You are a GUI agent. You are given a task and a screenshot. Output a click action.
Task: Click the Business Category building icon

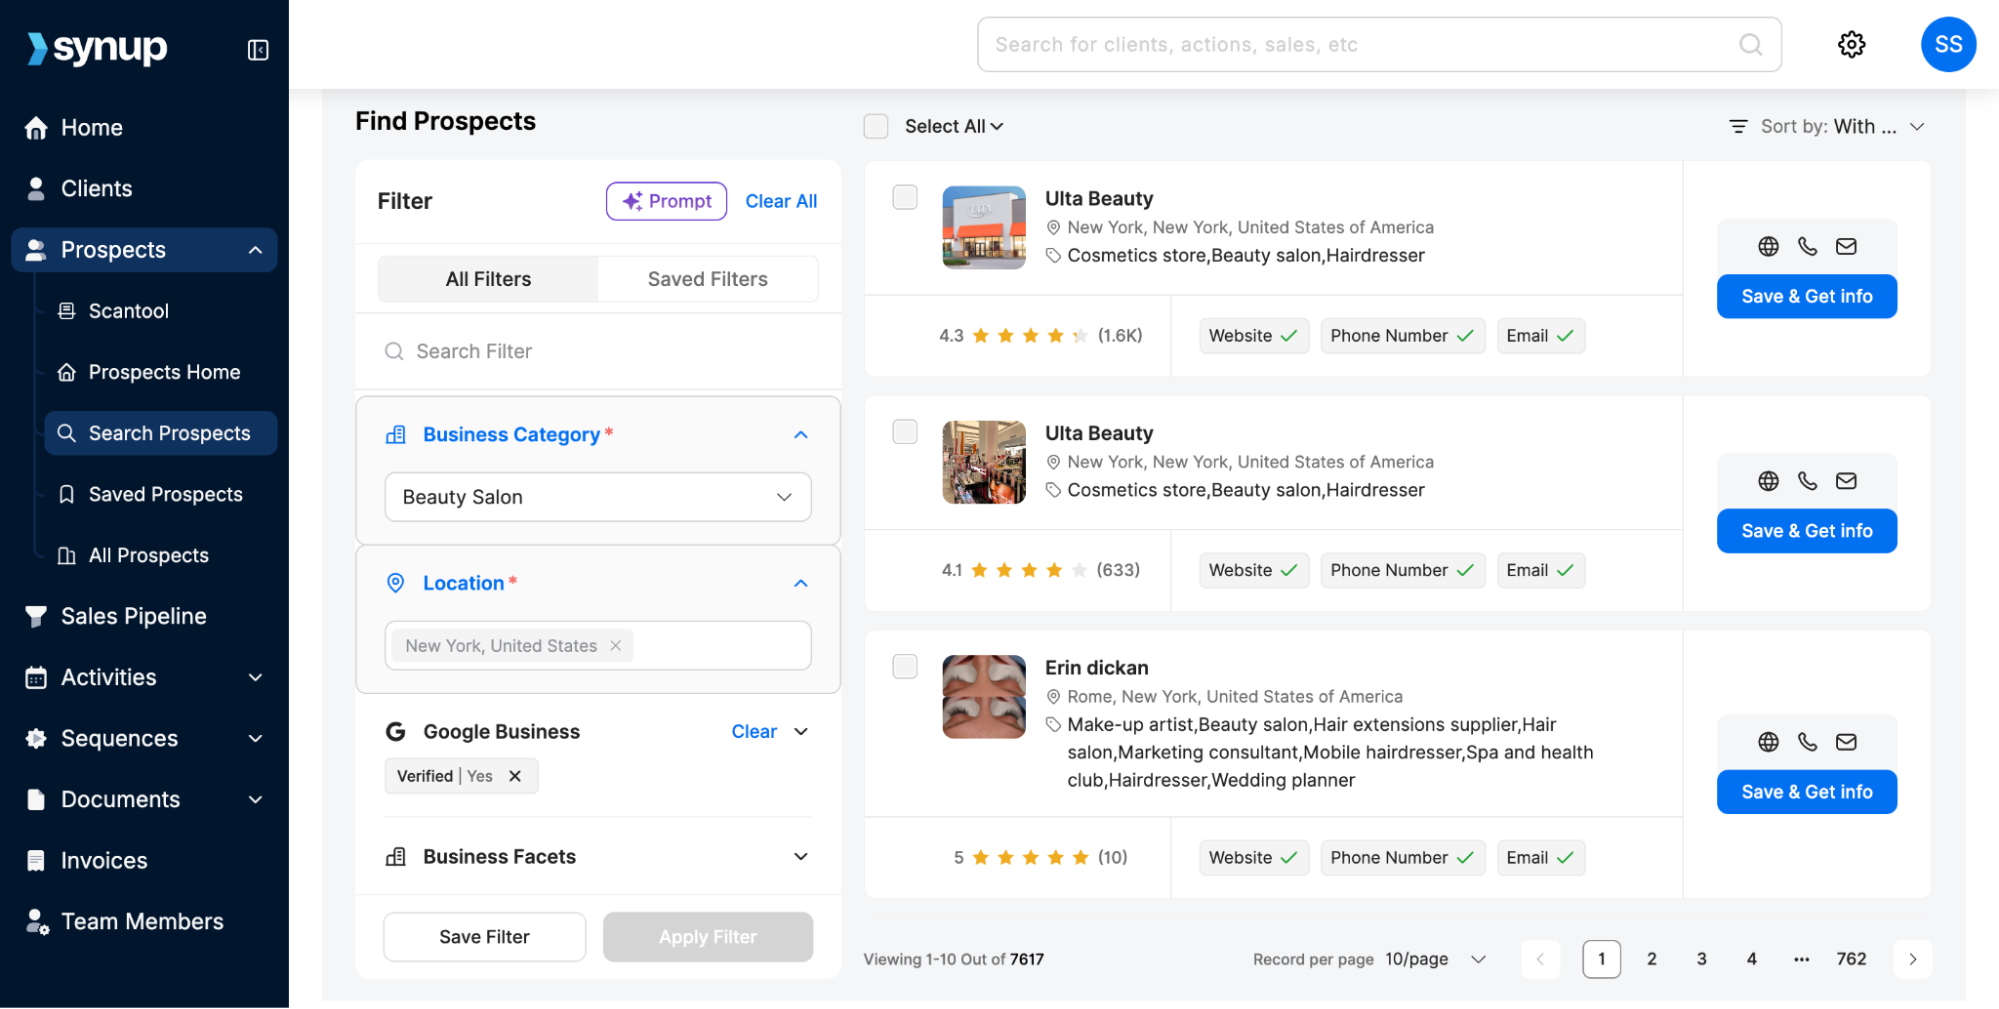pos(396,435)
